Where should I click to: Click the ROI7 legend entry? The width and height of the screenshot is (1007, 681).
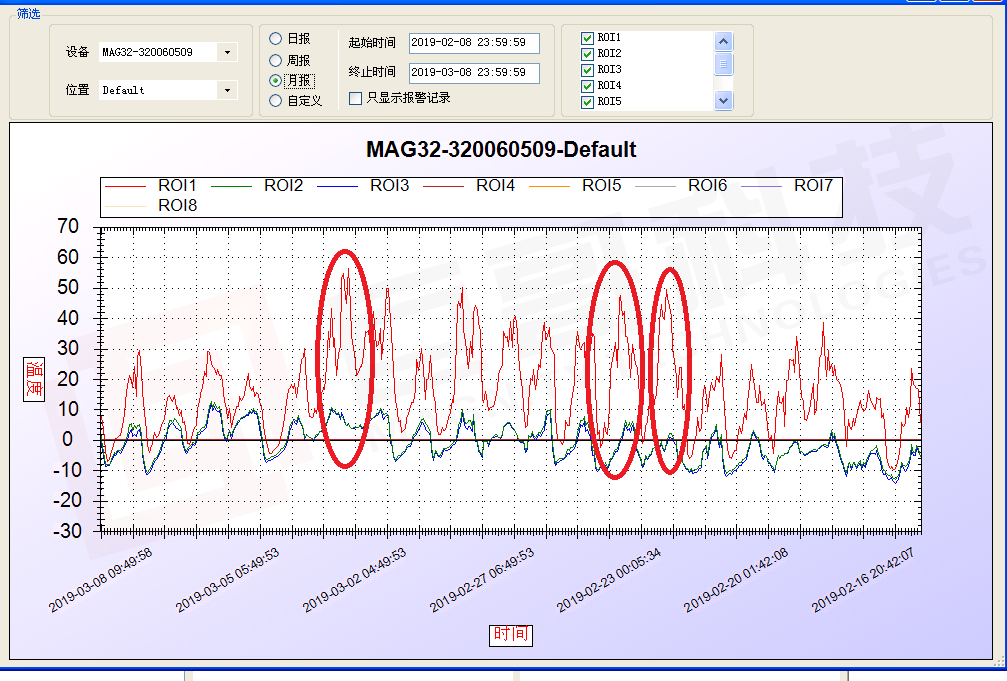click(x=787, y=186)
